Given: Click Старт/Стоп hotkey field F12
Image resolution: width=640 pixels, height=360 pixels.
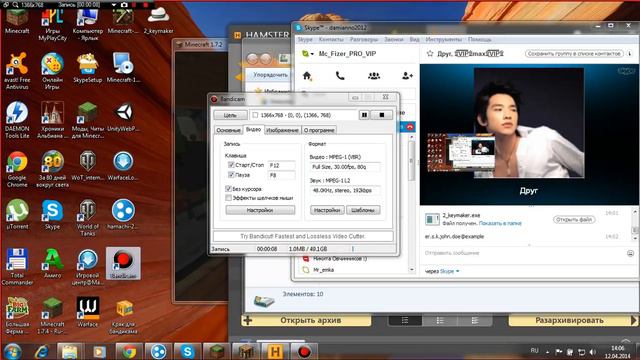Looking at the screenshot, I should coord(282,165).
